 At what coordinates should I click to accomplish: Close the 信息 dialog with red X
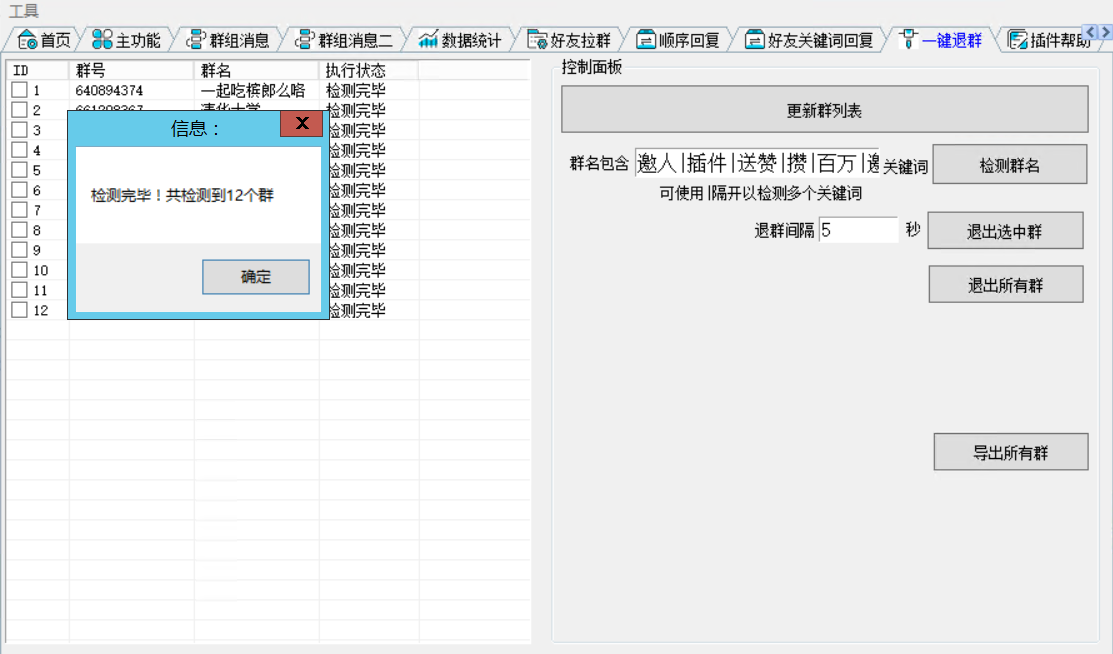click(x=301, y=125)
